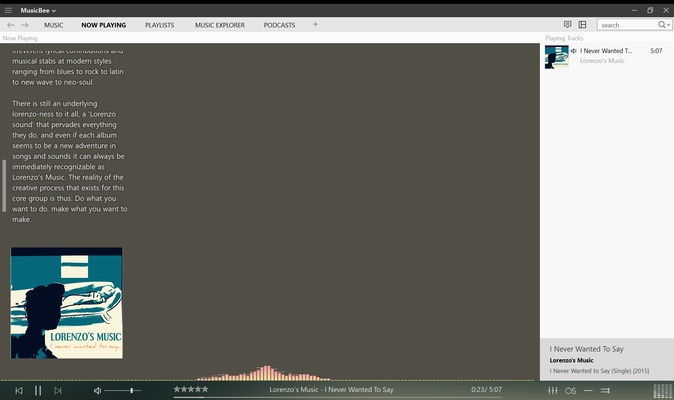This screenshot has height=400, width=674.
Task: Click the track title in player bar
Action: [331, 390]
